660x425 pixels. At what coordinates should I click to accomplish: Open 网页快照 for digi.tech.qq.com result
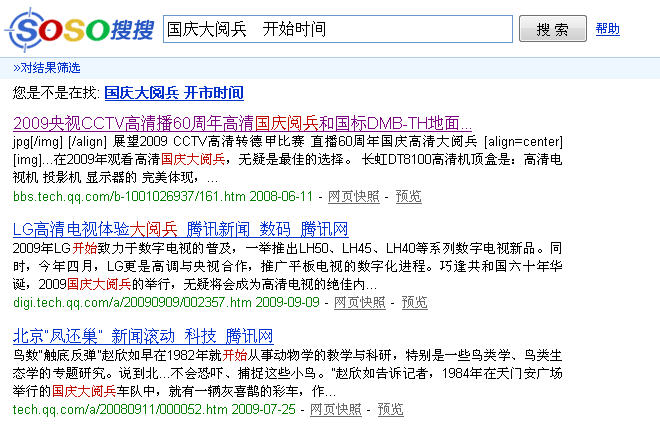pyautogui.click(x=359, y=303)
